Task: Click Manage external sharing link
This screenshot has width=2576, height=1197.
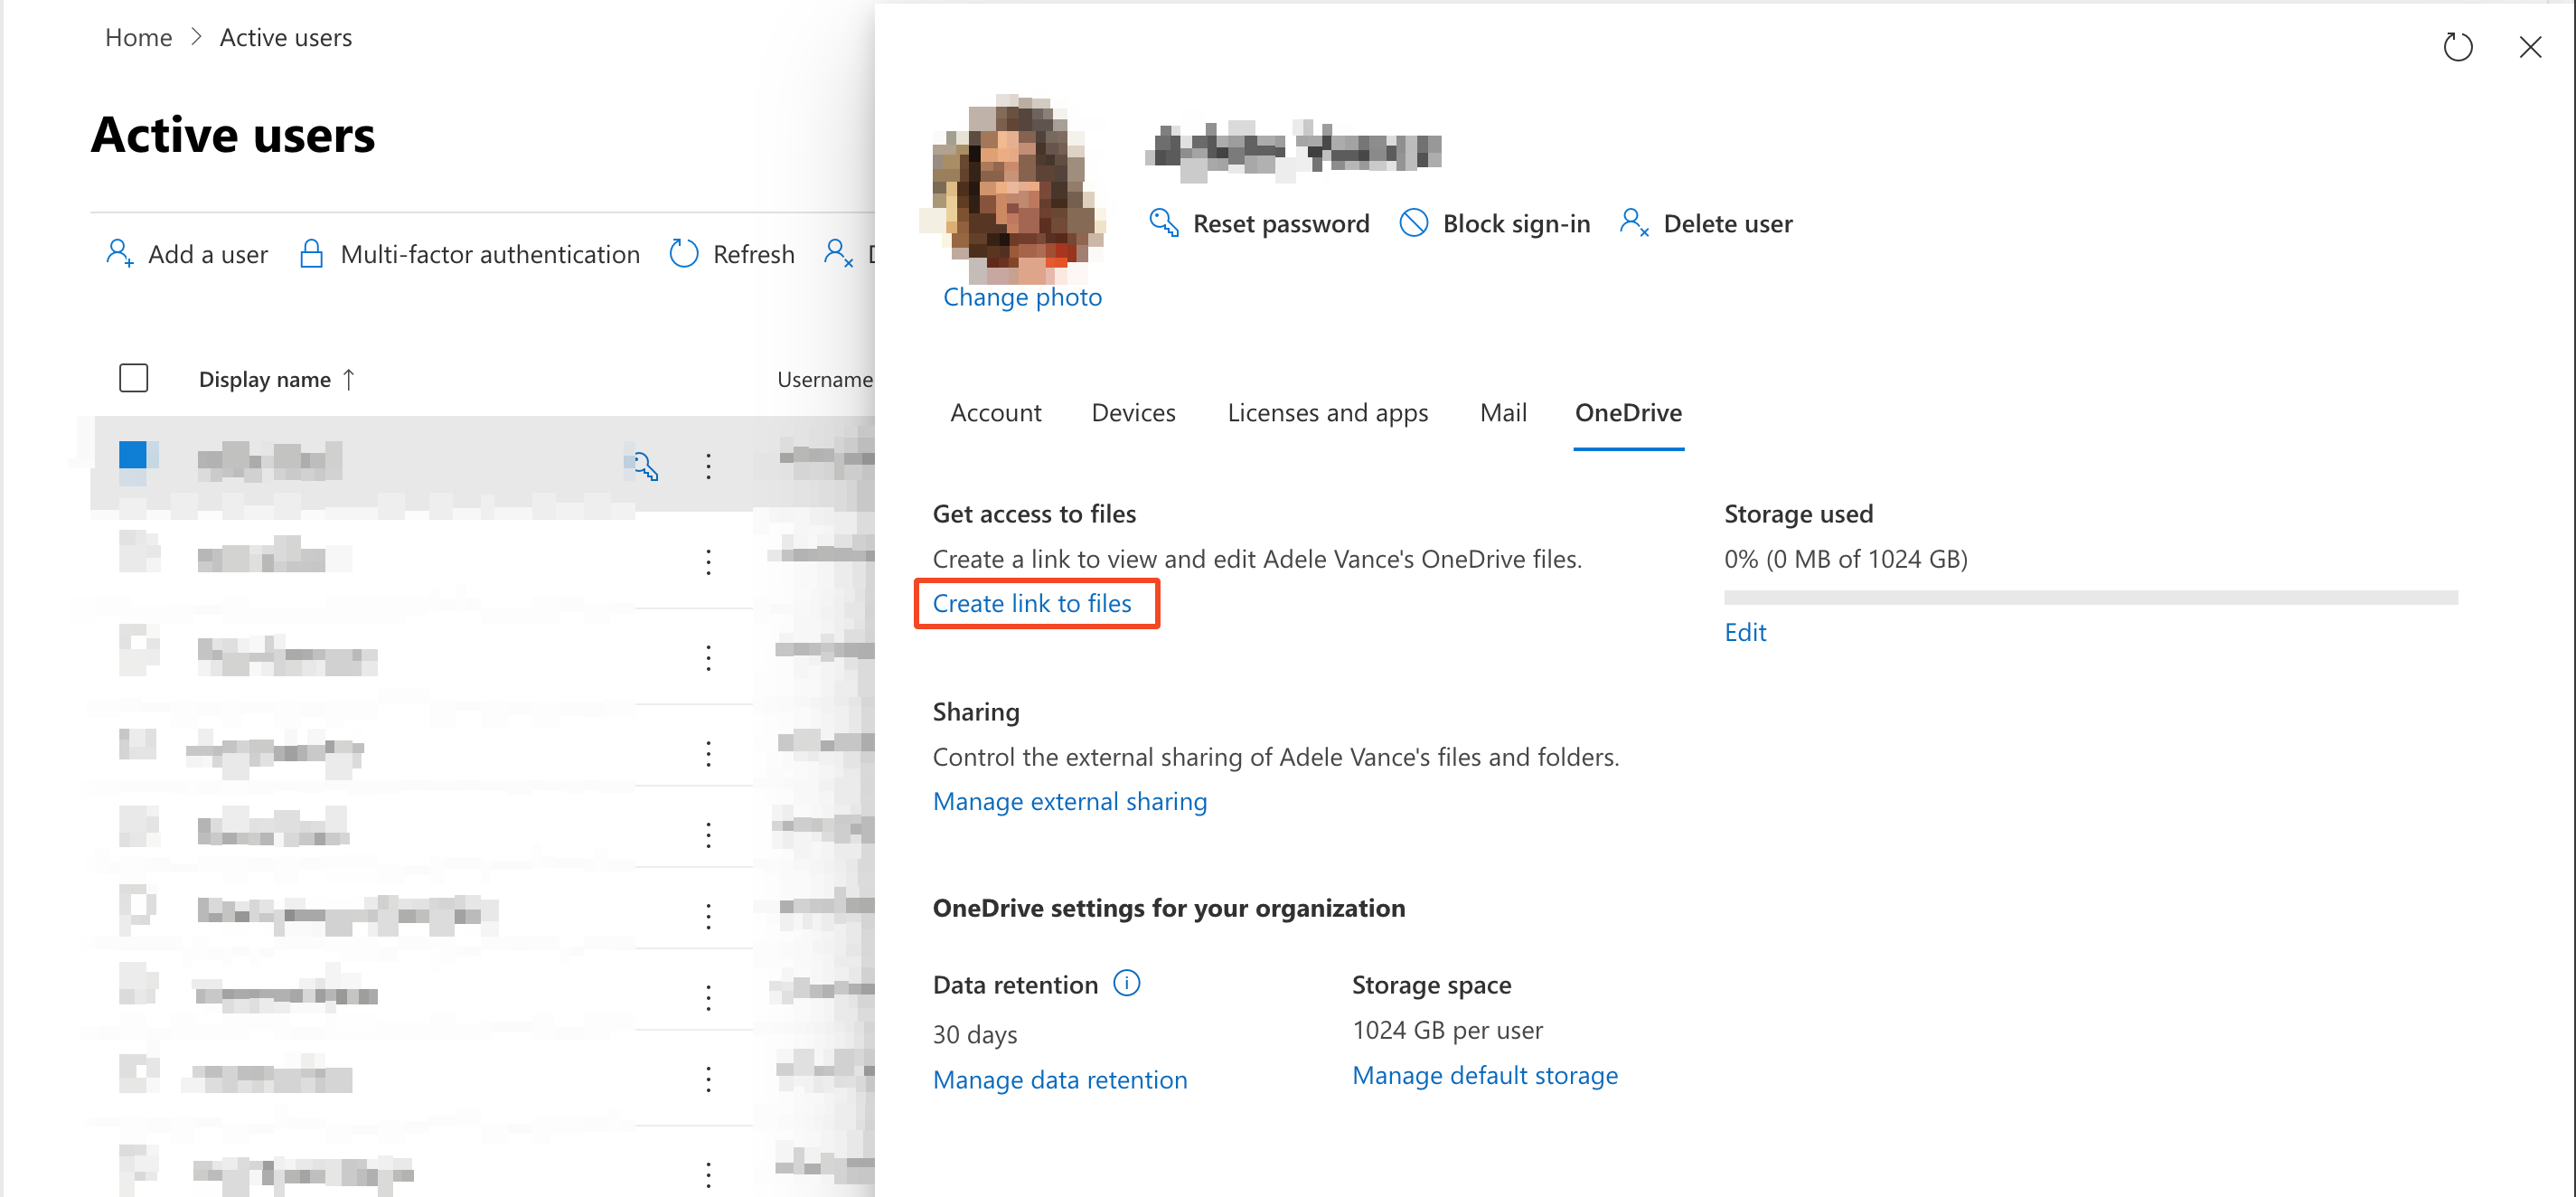Action: tap(1069, 801)
